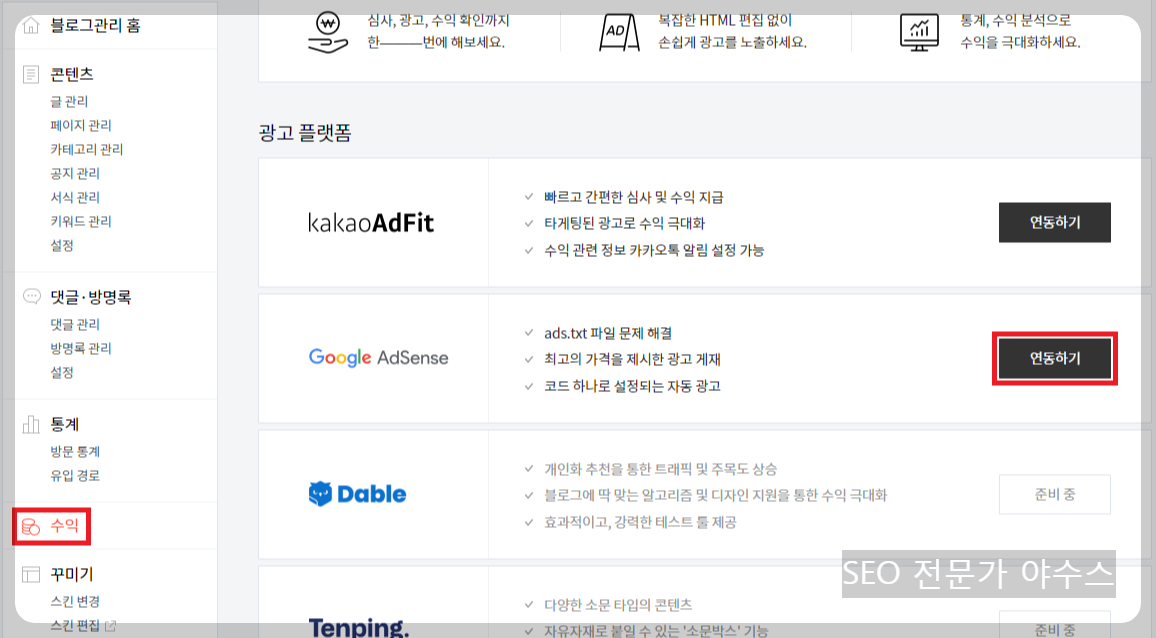Viewport: 1156px width, 638px height.
Task: Click the AD signboard icon
Action: coord(619,32)
